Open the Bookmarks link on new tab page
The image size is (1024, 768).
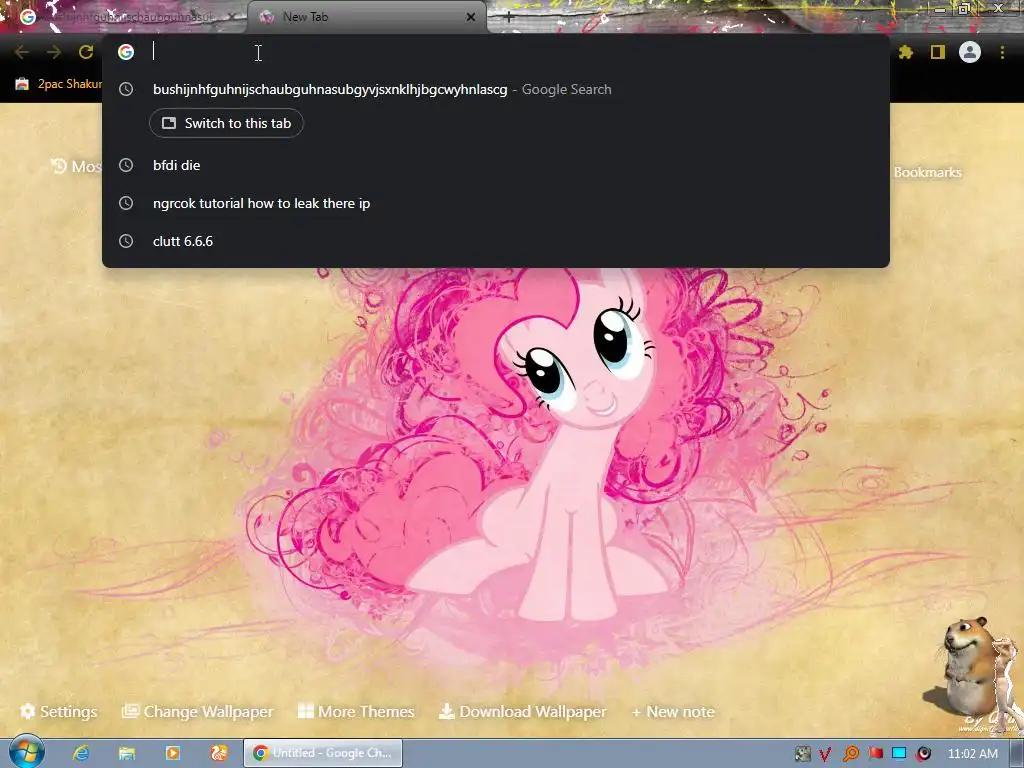(927, 172)
